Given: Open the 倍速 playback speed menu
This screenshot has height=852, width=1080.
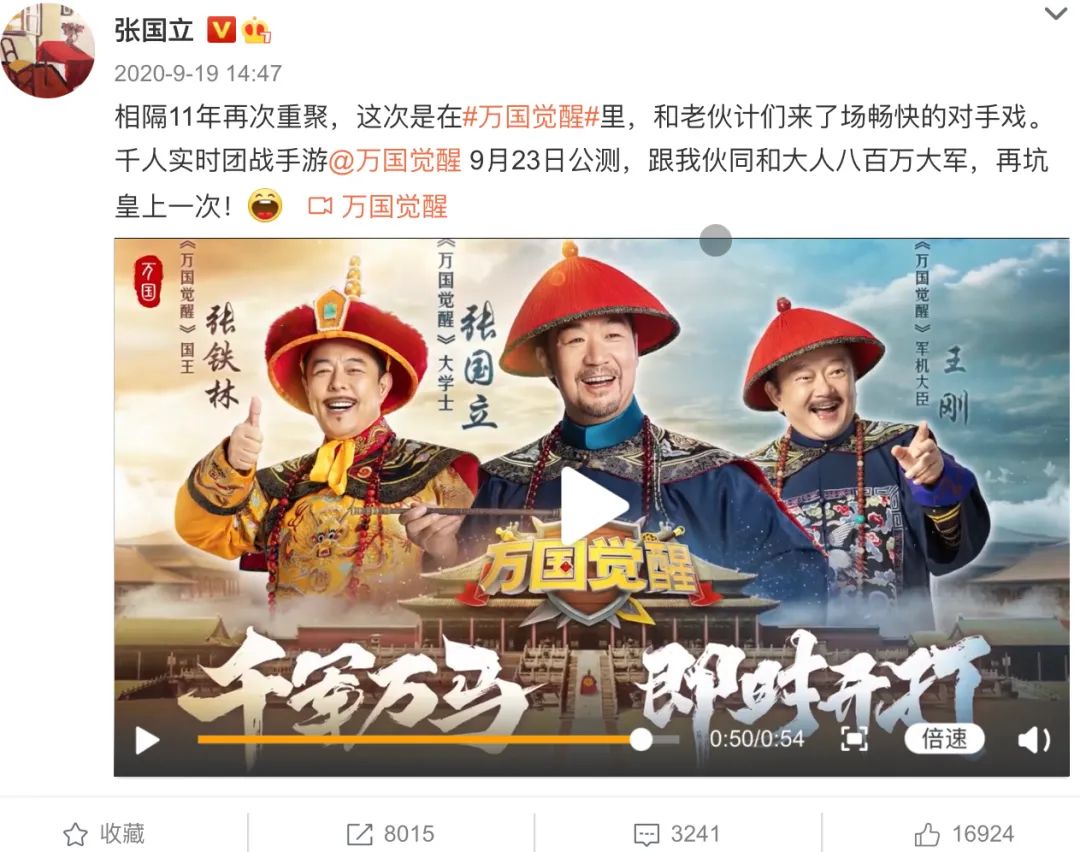Looking at the screenshot, I should [x=944, y=739].
